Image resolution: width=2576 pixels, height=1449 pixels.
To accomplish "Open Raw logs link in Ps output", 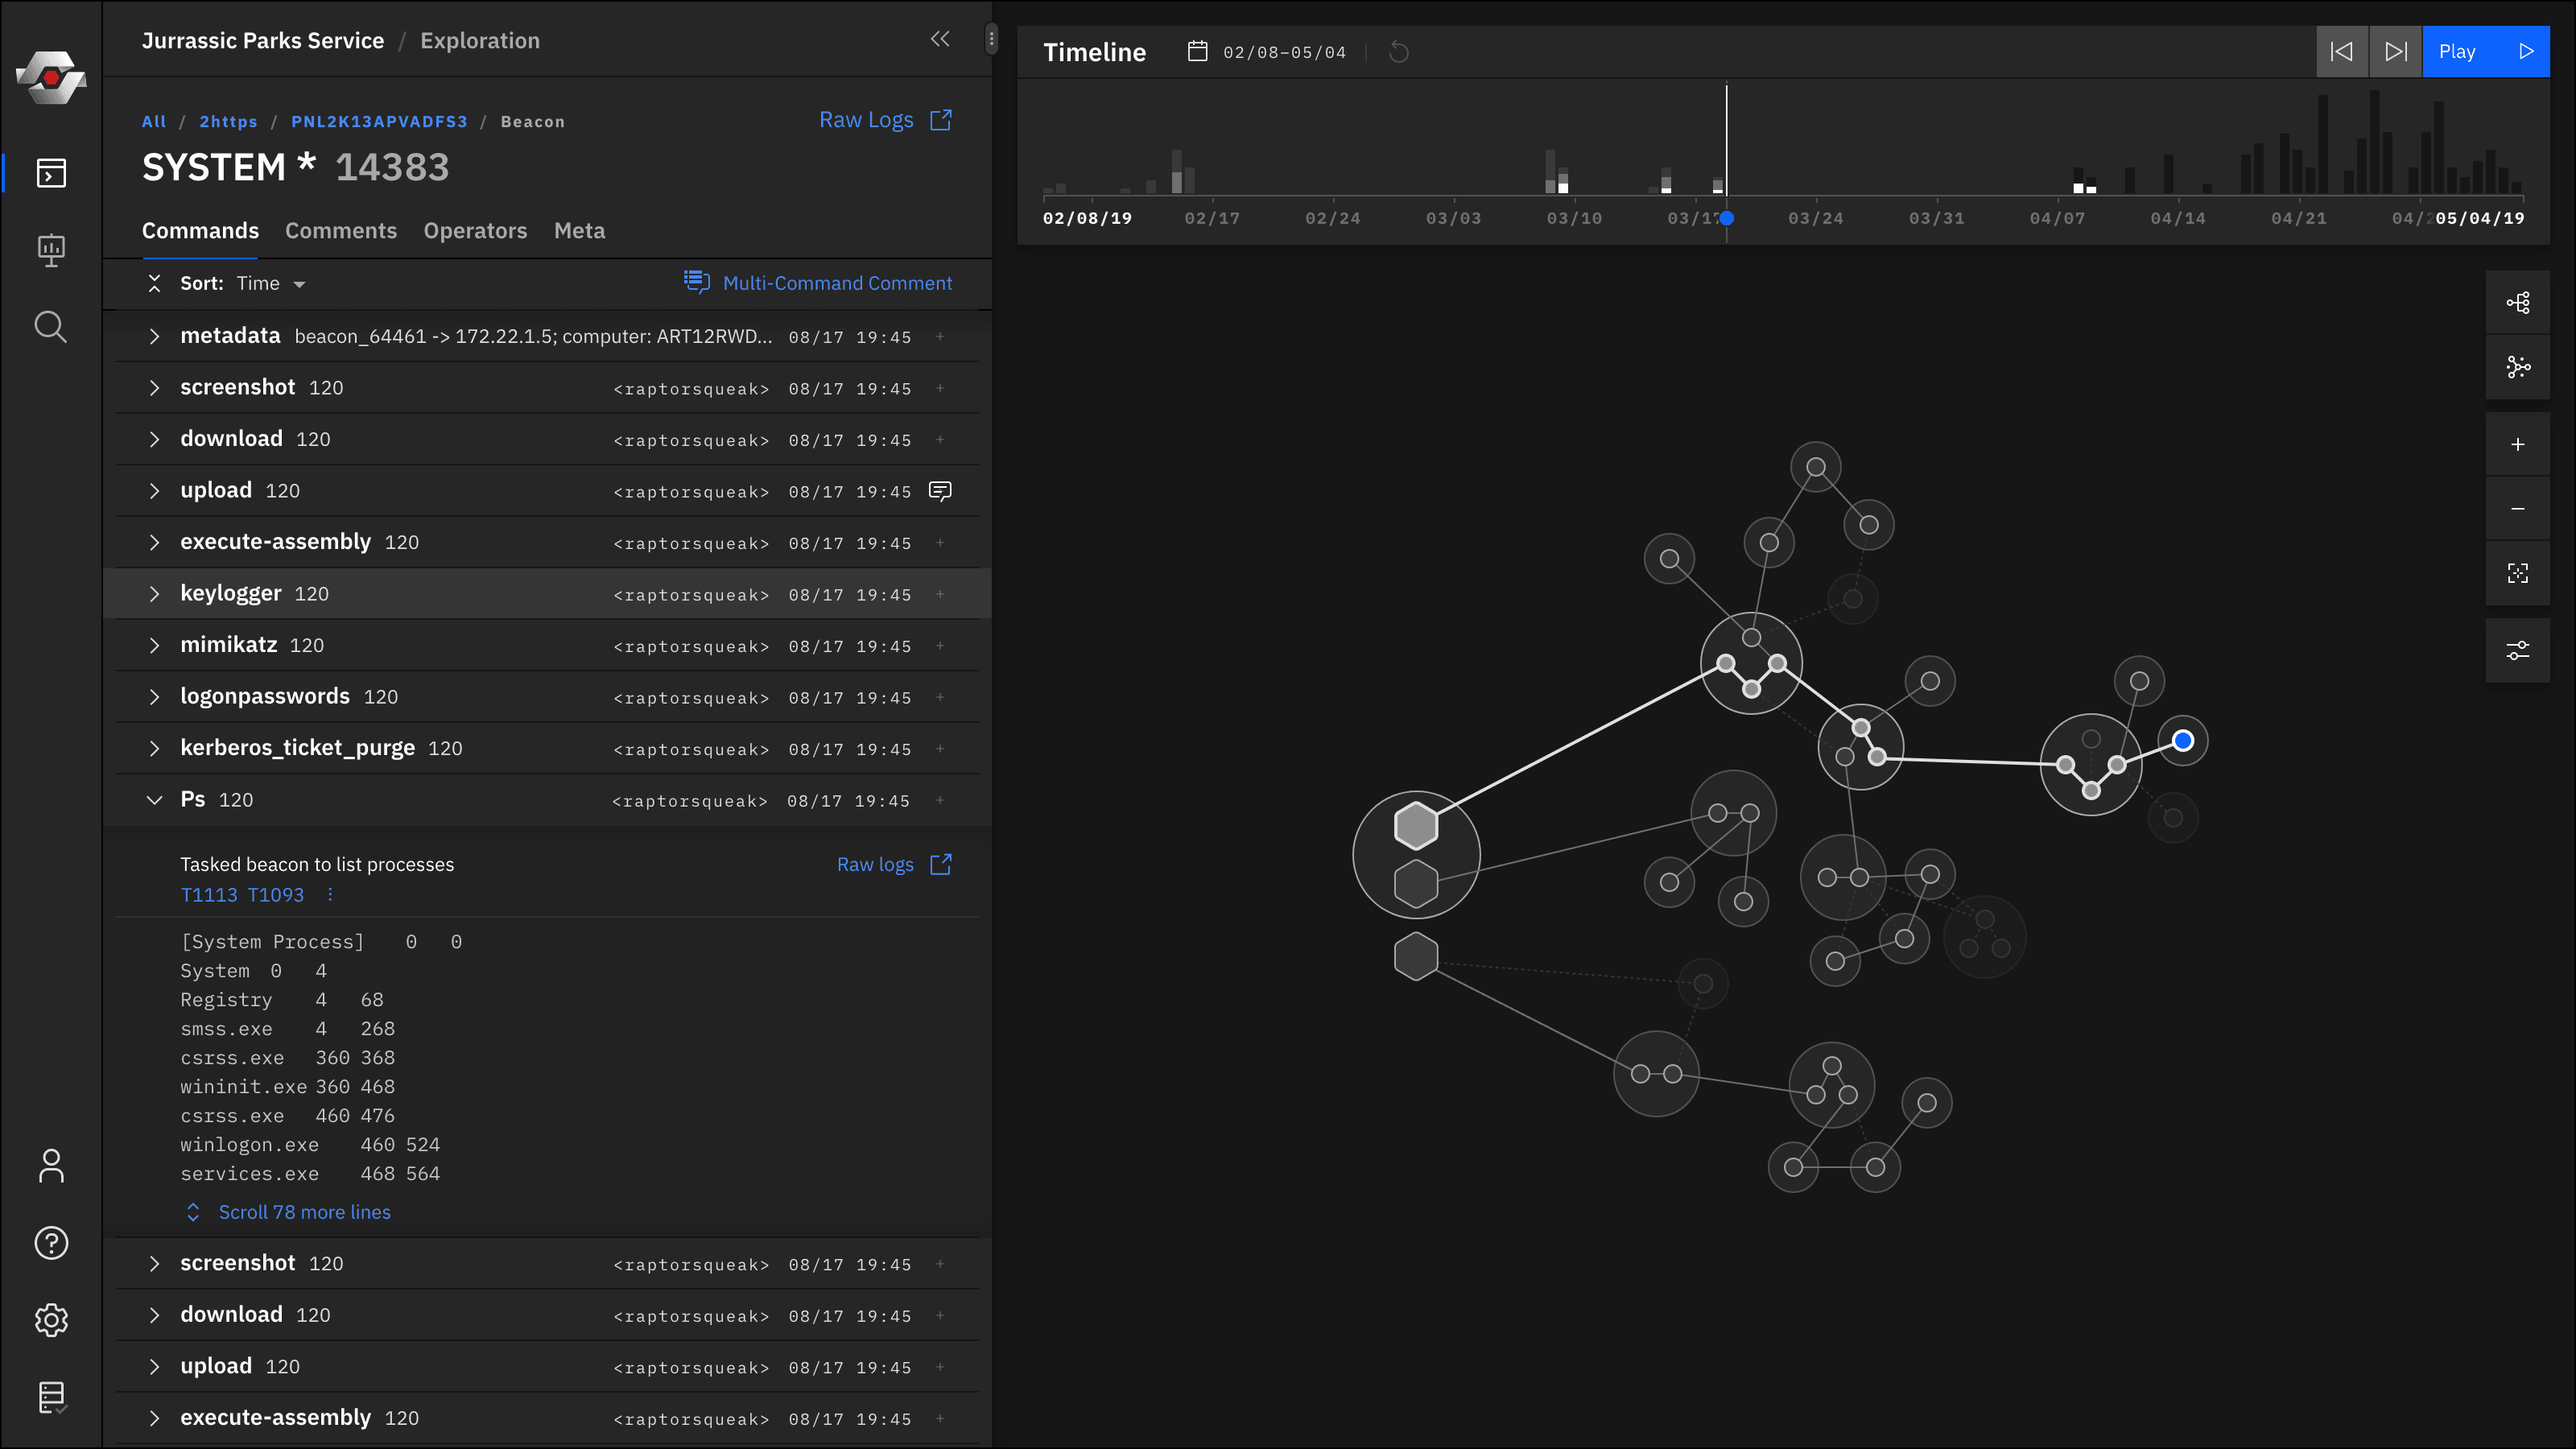I will (x=894, y=865).
